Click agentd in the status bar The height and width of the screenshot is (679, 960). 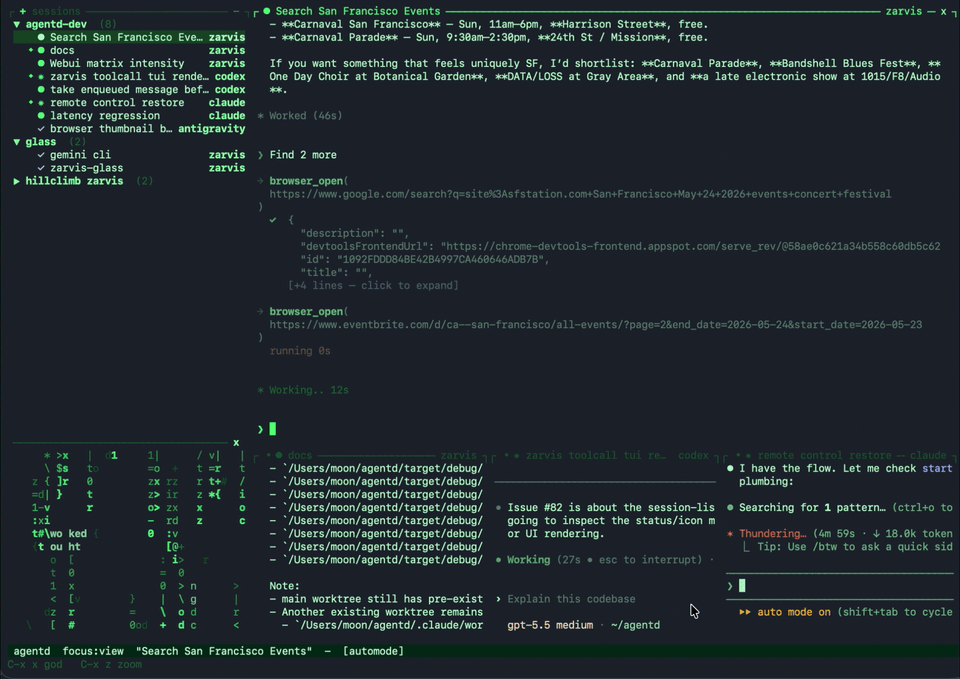tap(32, 651)
